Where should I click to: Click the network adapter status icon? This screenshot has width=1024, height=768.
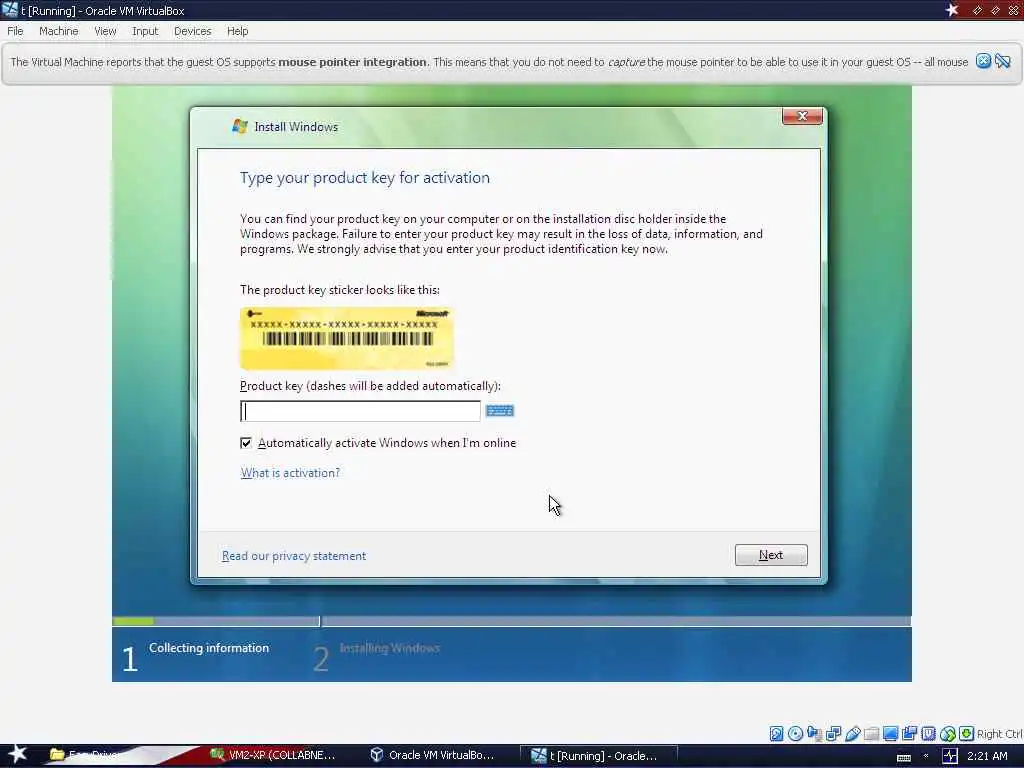(814, 733)
